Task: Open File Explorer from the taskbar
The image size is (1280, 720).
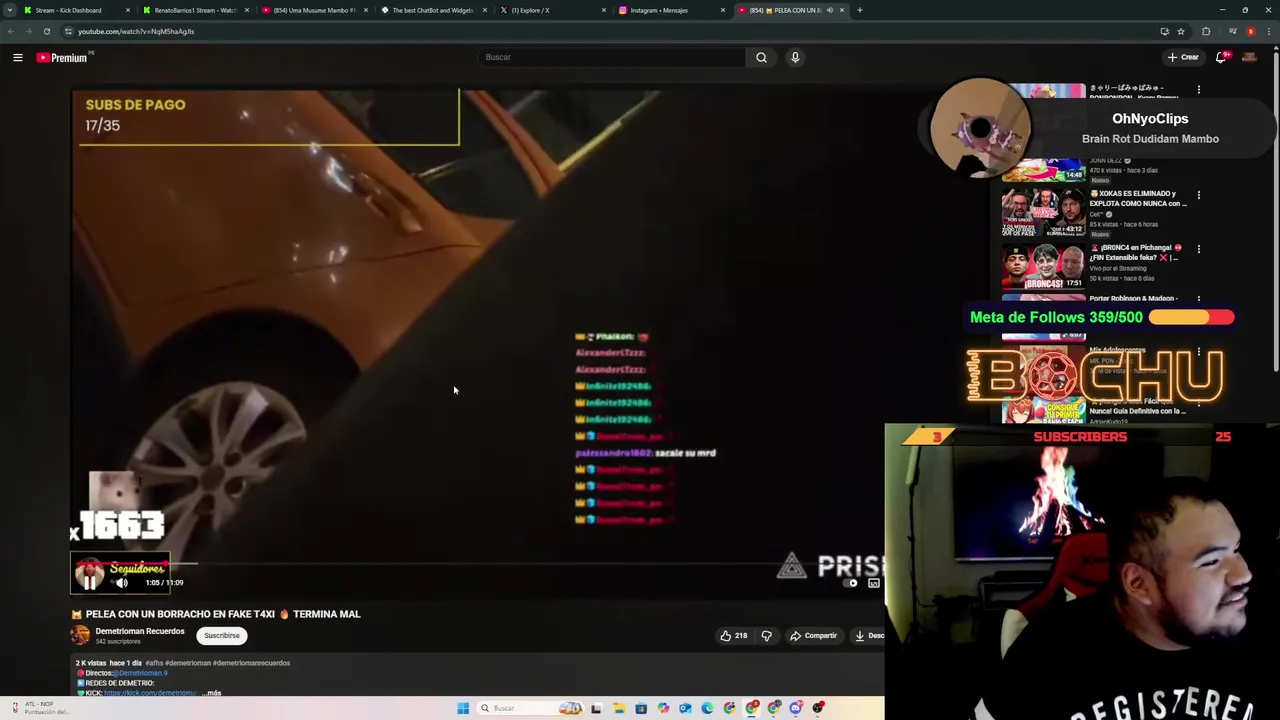Action: tap(619, 708)
